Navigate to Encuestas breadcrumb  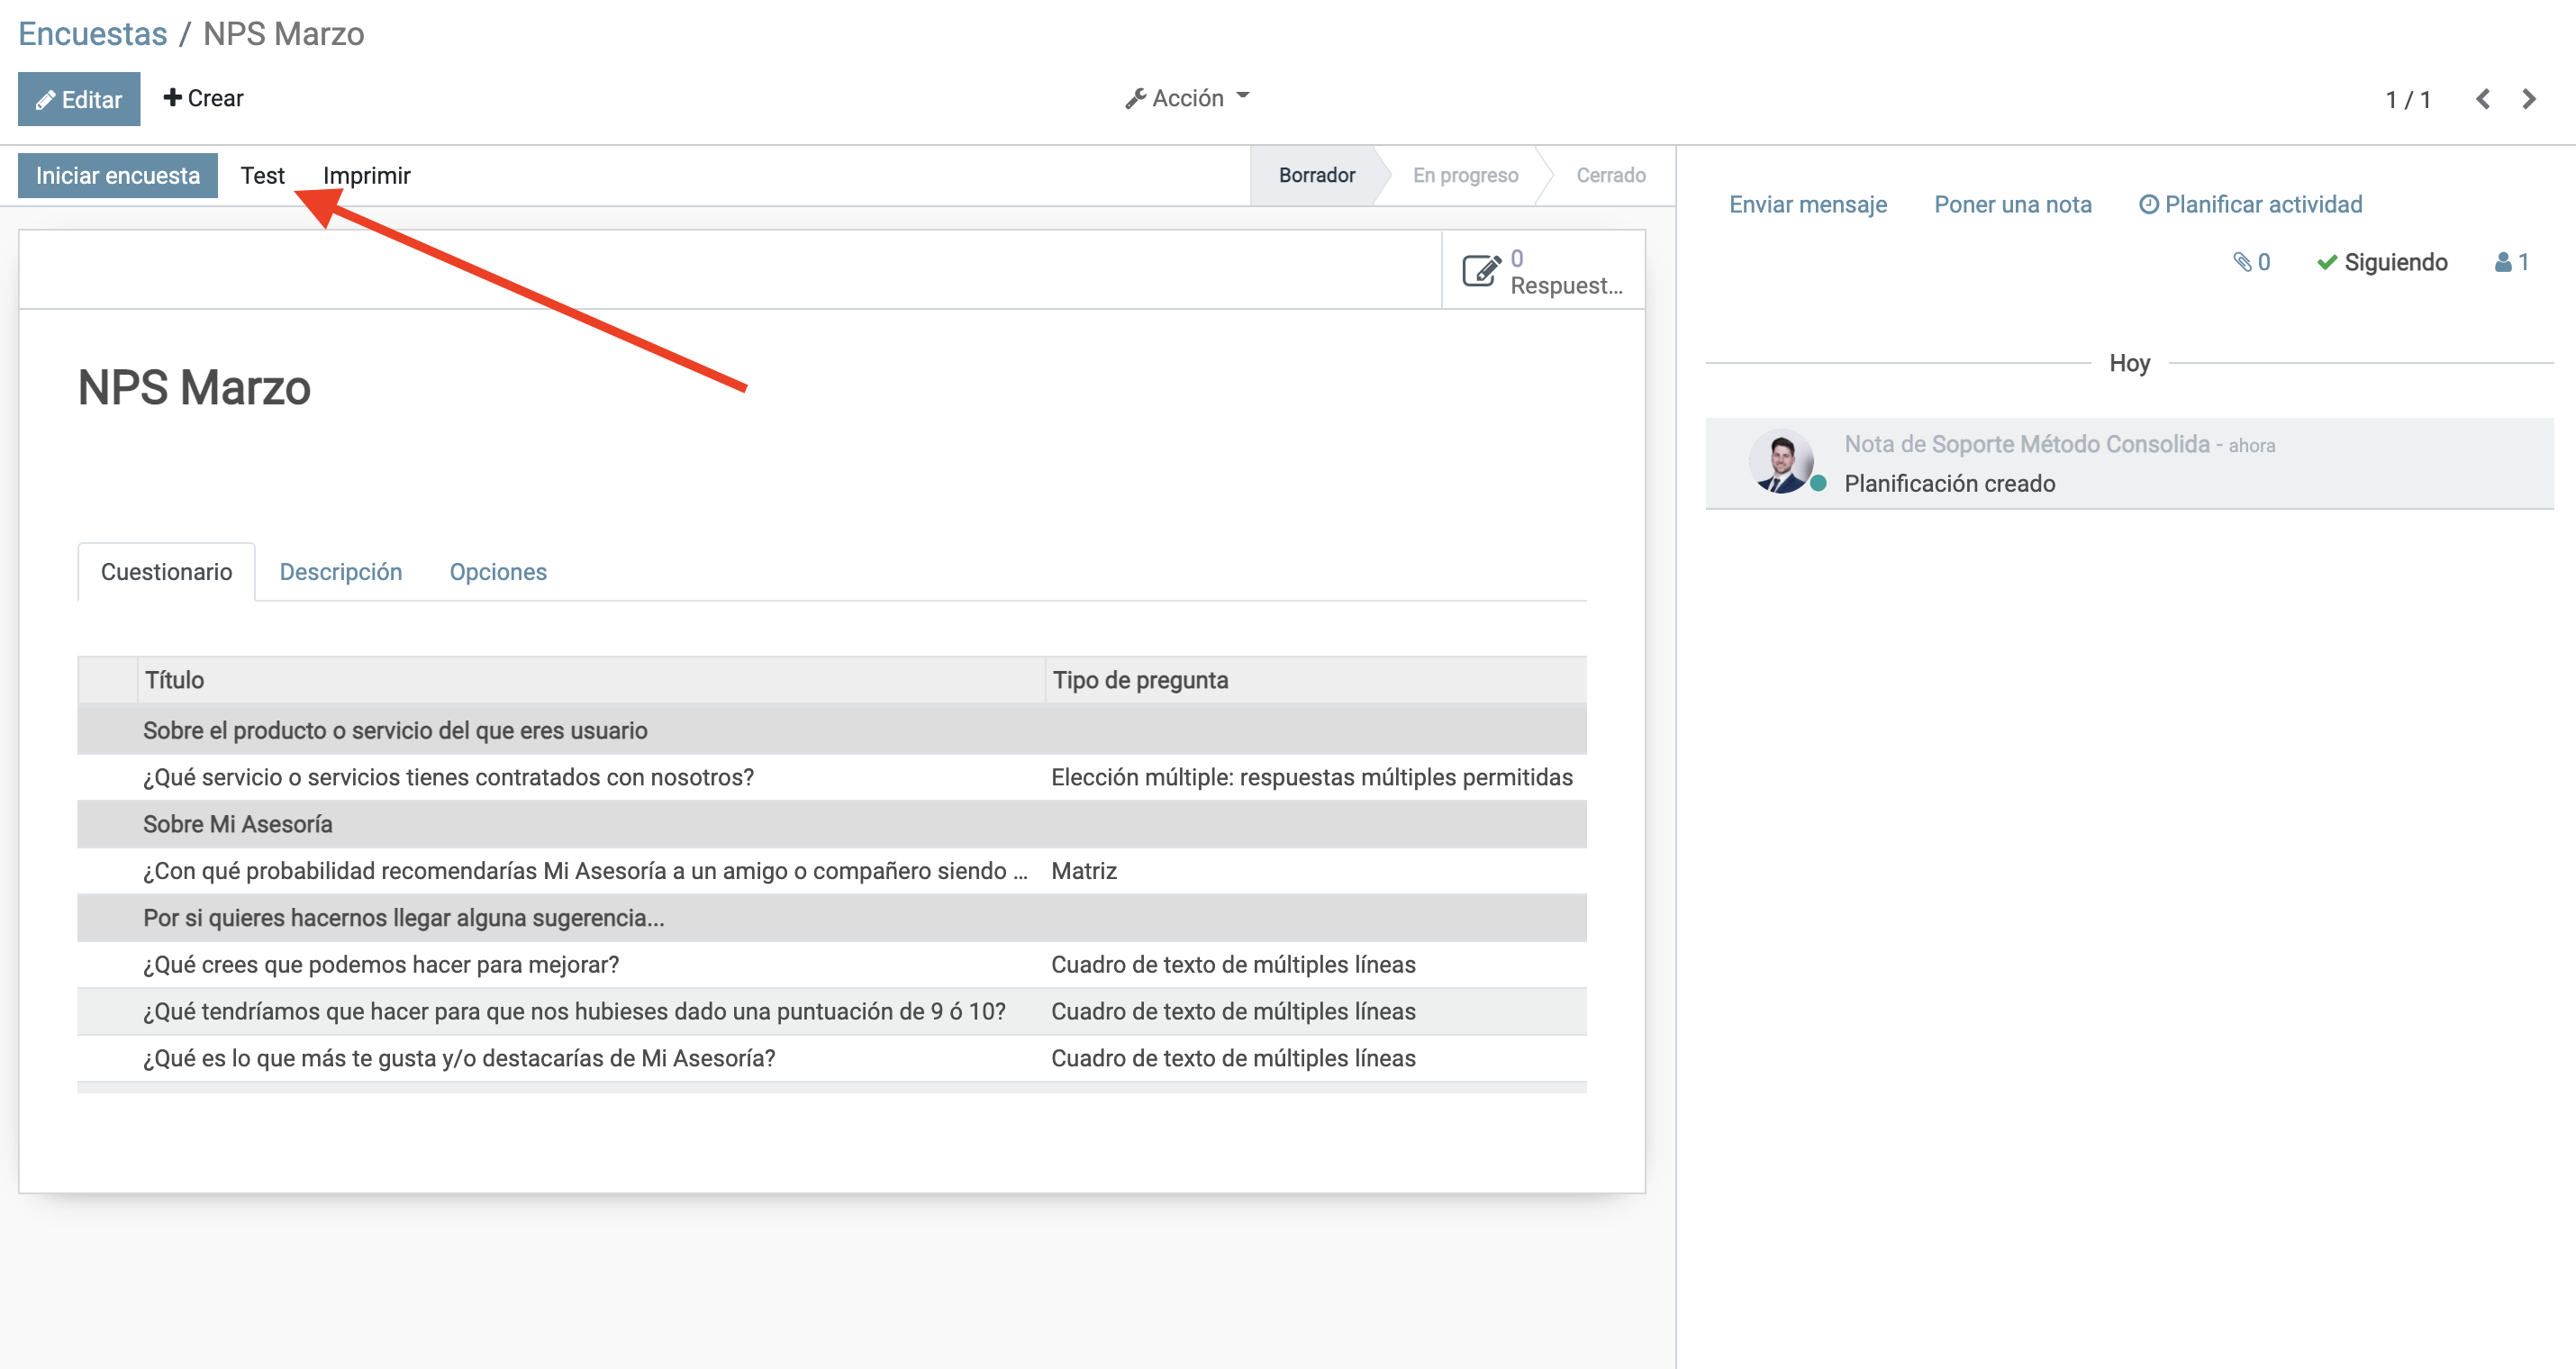[x=92, y=33]
